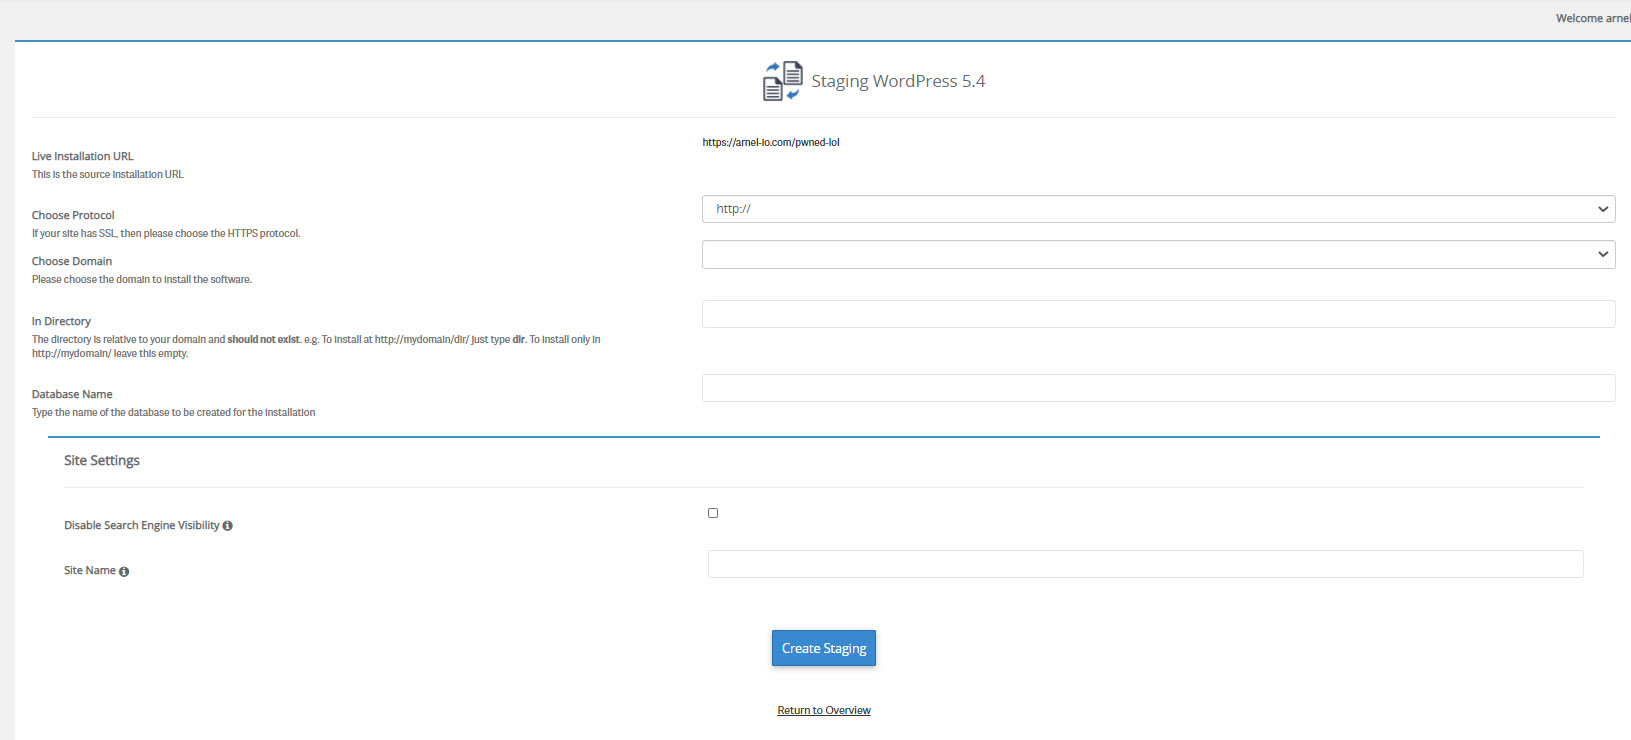Click the Choose Domain label
The width and height of the screenshot is (1631, 740).
pyautogui.click(x=72, y=261)
